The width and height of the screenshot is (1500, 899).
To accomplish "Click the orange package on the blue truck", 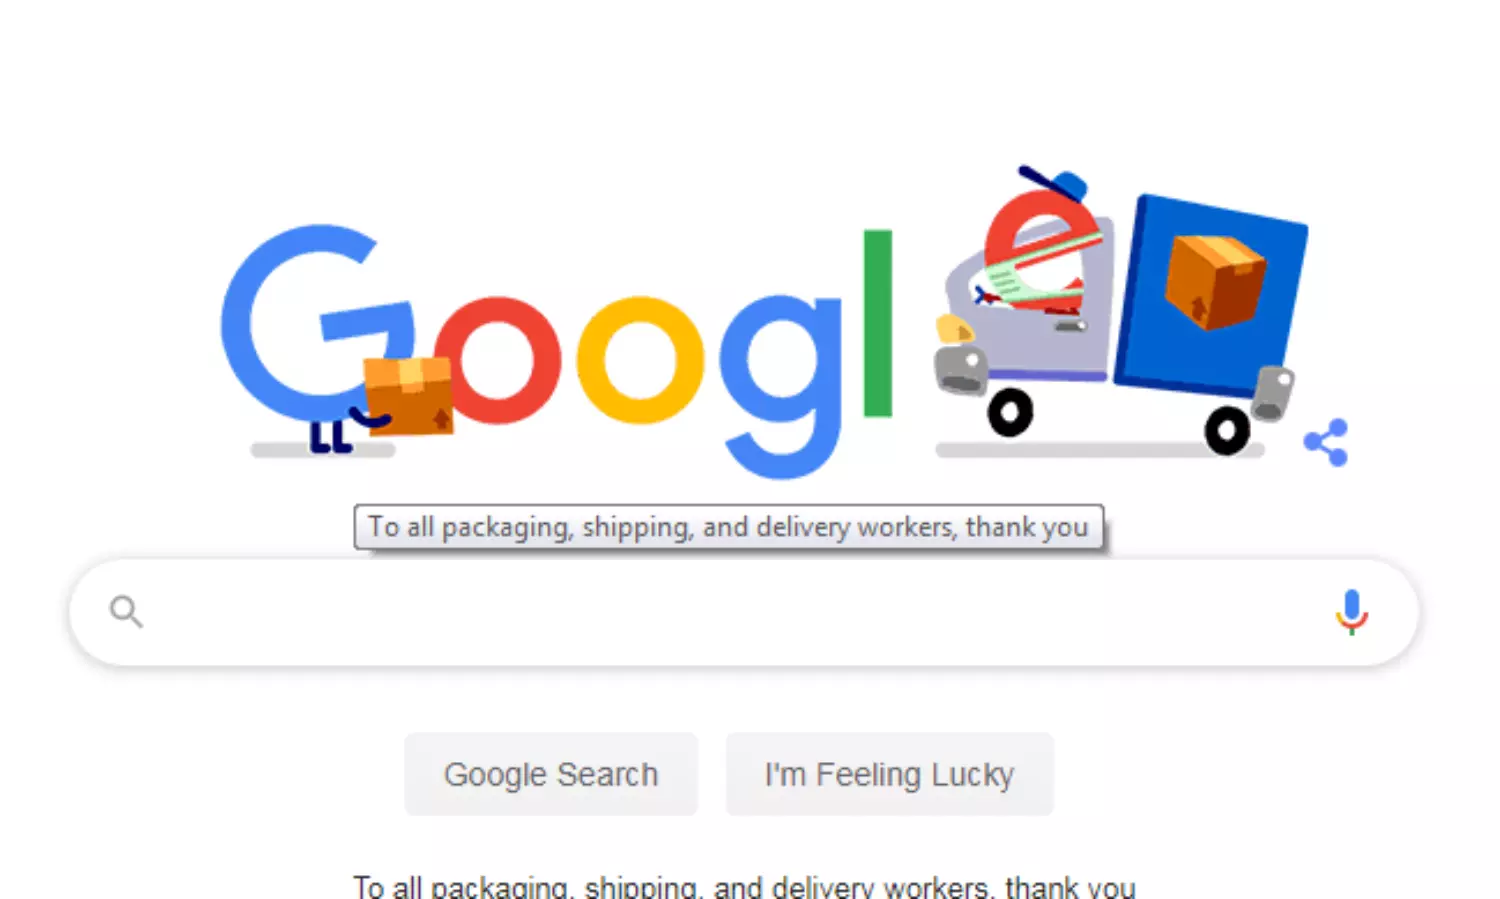I will pos(1214,281).
